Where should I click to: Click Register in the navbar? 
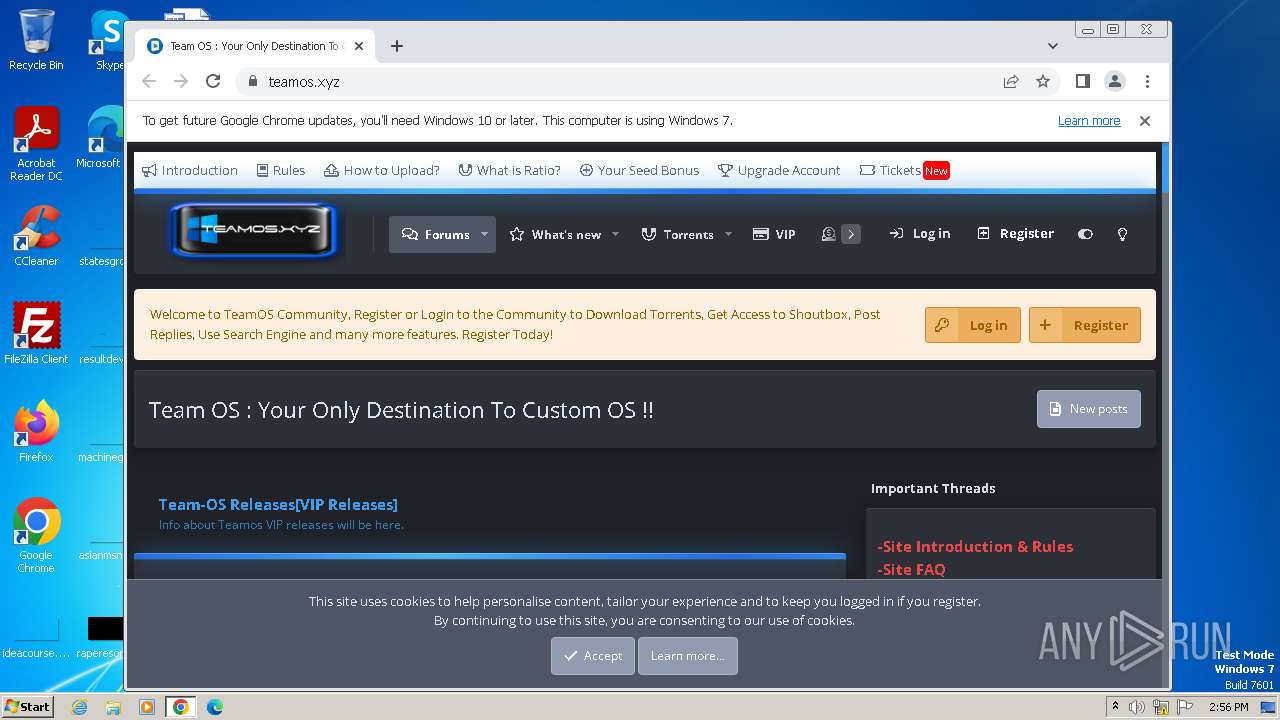[1015, 233]
